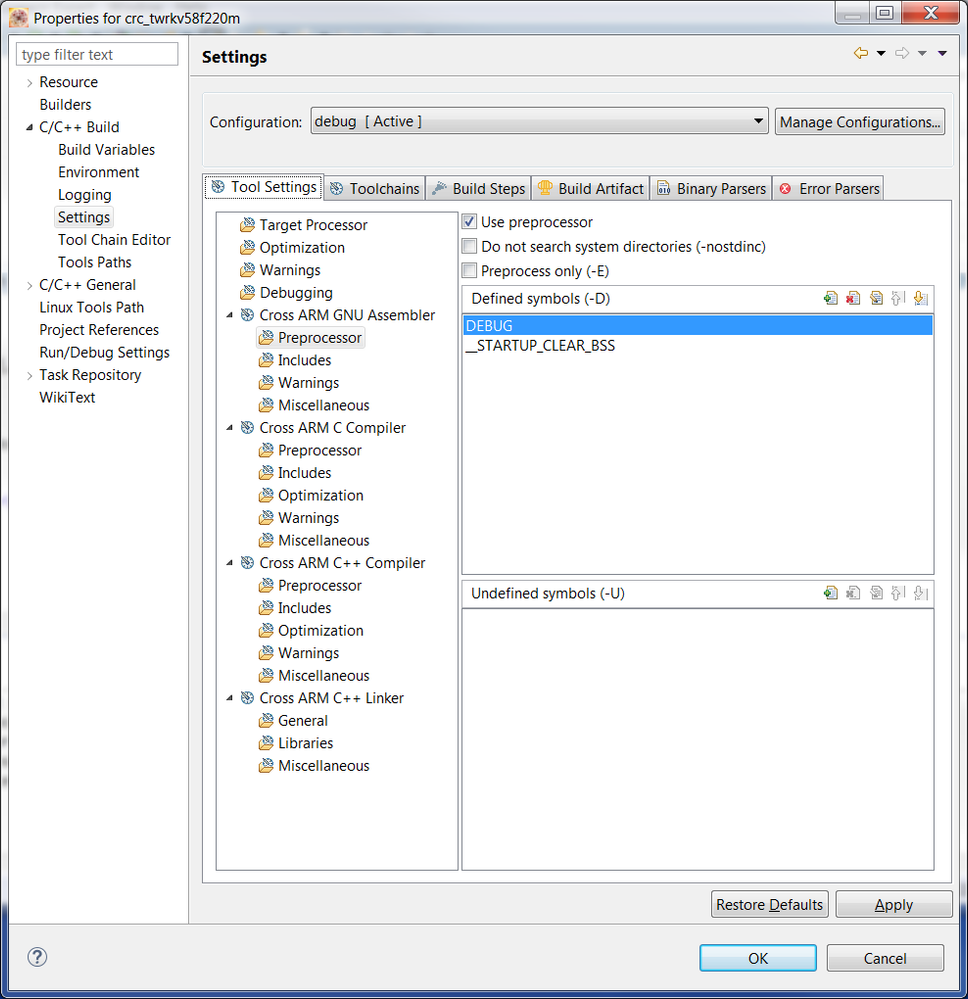The height and width of the screenshot is (999, 968).
Task: Click the forward navigation arrow icon
Action: click(x=902, y=53)
